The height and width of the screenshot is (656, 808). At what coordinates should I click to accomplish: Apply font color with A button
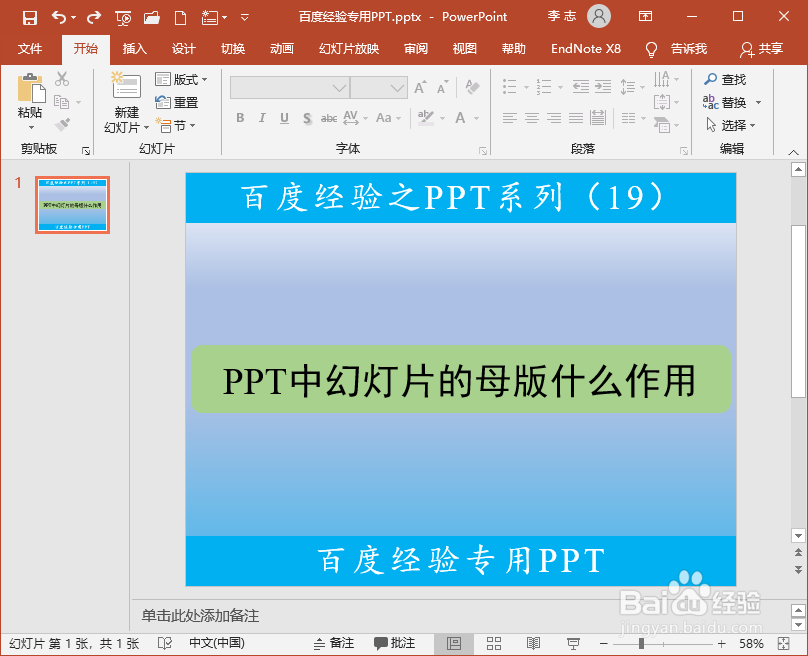coord(461,118)
